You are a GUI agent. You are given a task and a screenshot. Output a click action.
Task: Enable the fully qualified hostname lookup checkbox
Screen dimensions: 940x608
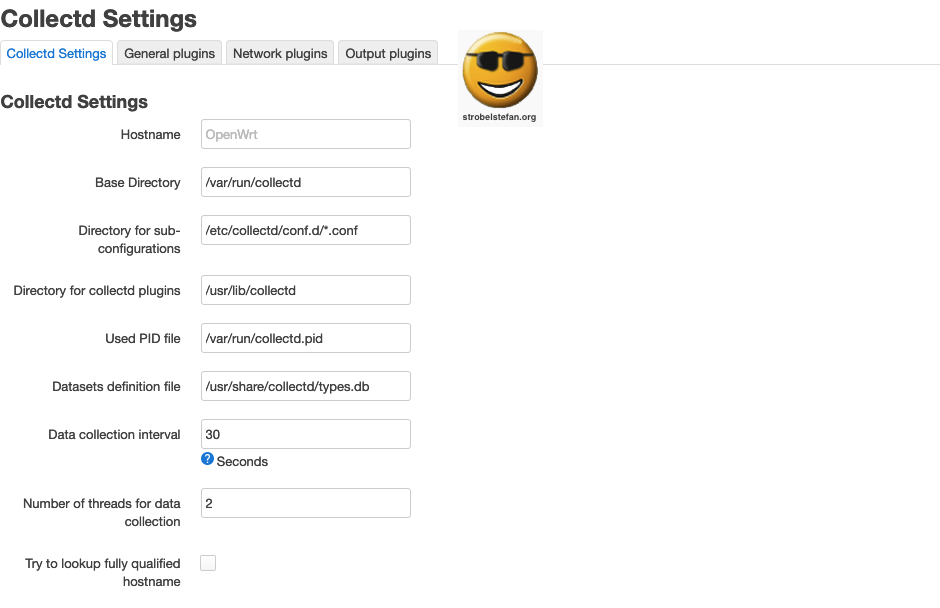tap(208, 563)
